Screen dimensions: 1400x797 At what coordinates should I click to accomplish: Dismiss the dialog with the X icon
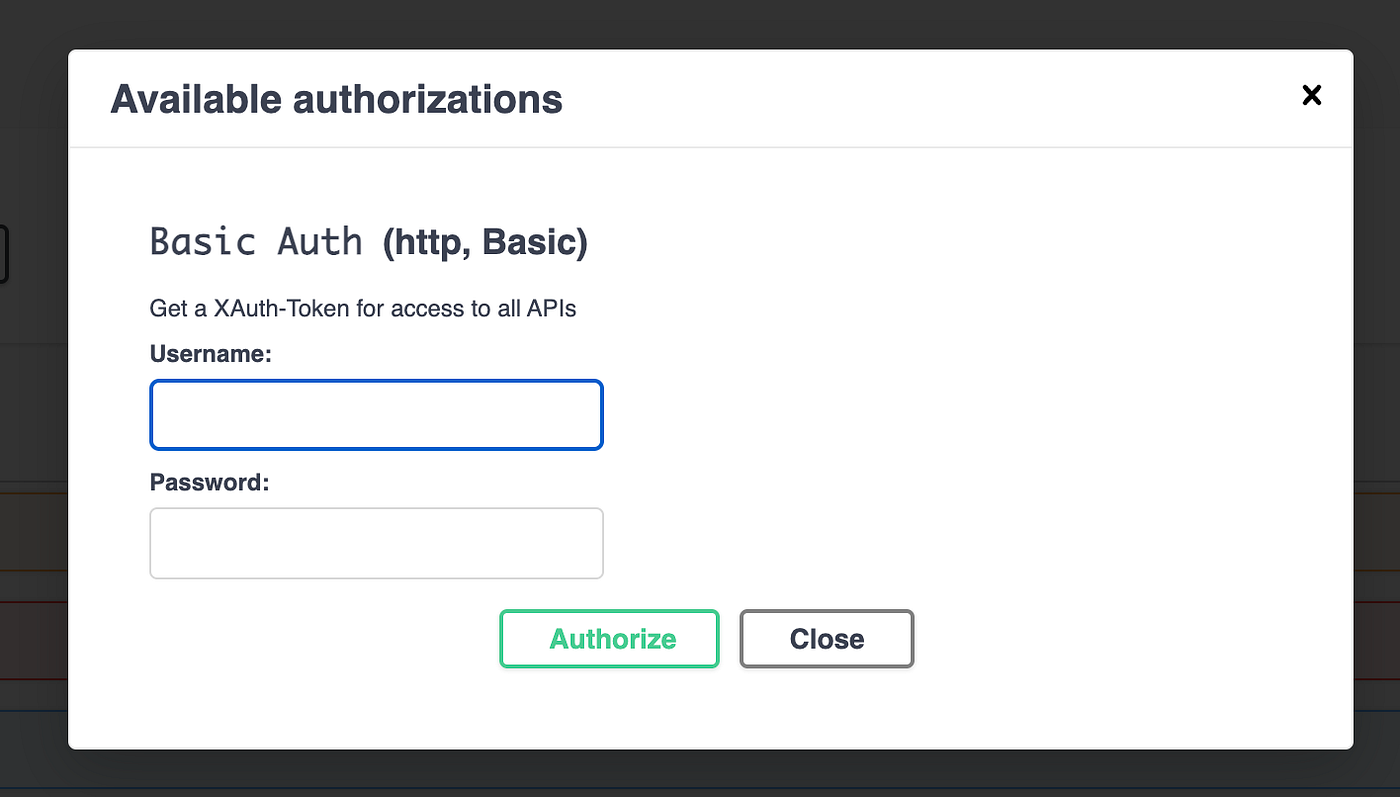(1311, 95)
